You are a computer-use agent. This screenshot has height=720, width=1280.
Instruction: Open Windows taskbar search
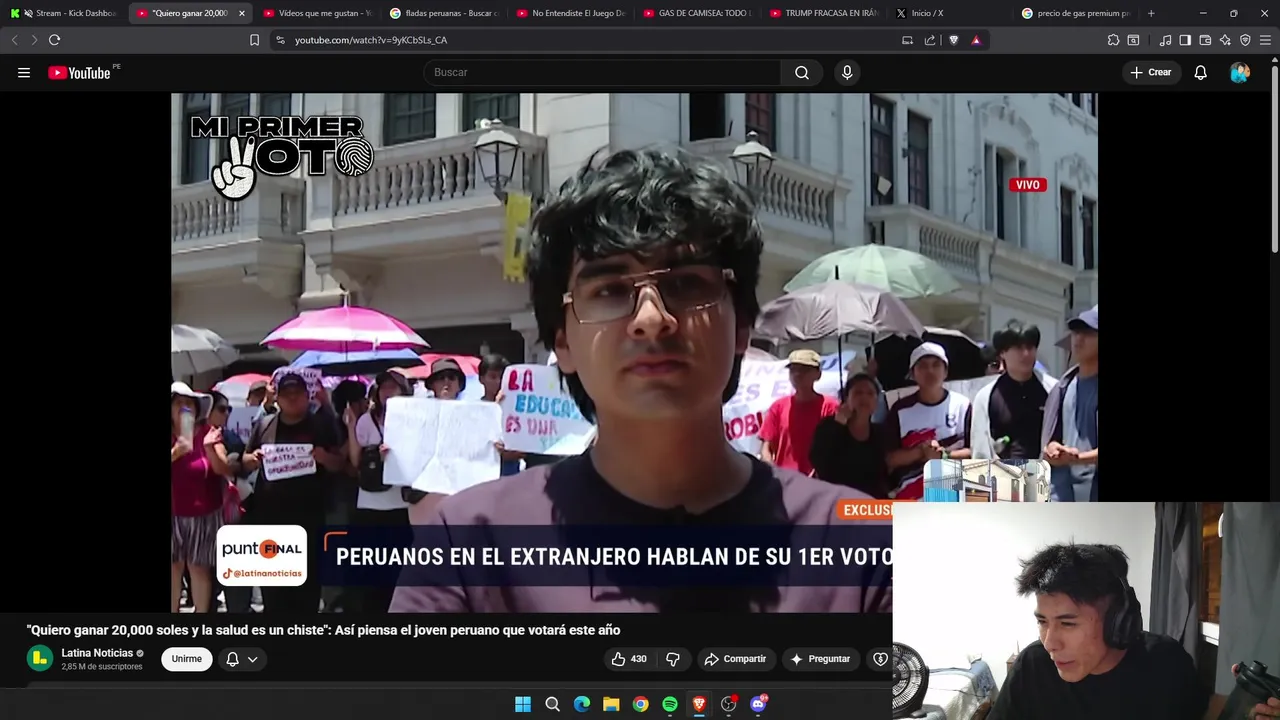click(x=552, y=704)
